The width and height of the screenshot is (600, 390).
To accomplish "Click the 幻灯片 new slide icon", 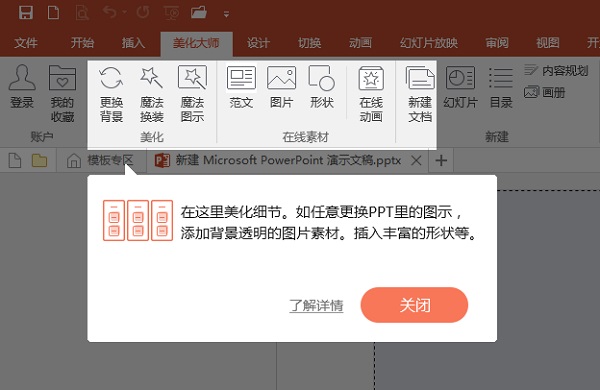I will coord(460,87).
